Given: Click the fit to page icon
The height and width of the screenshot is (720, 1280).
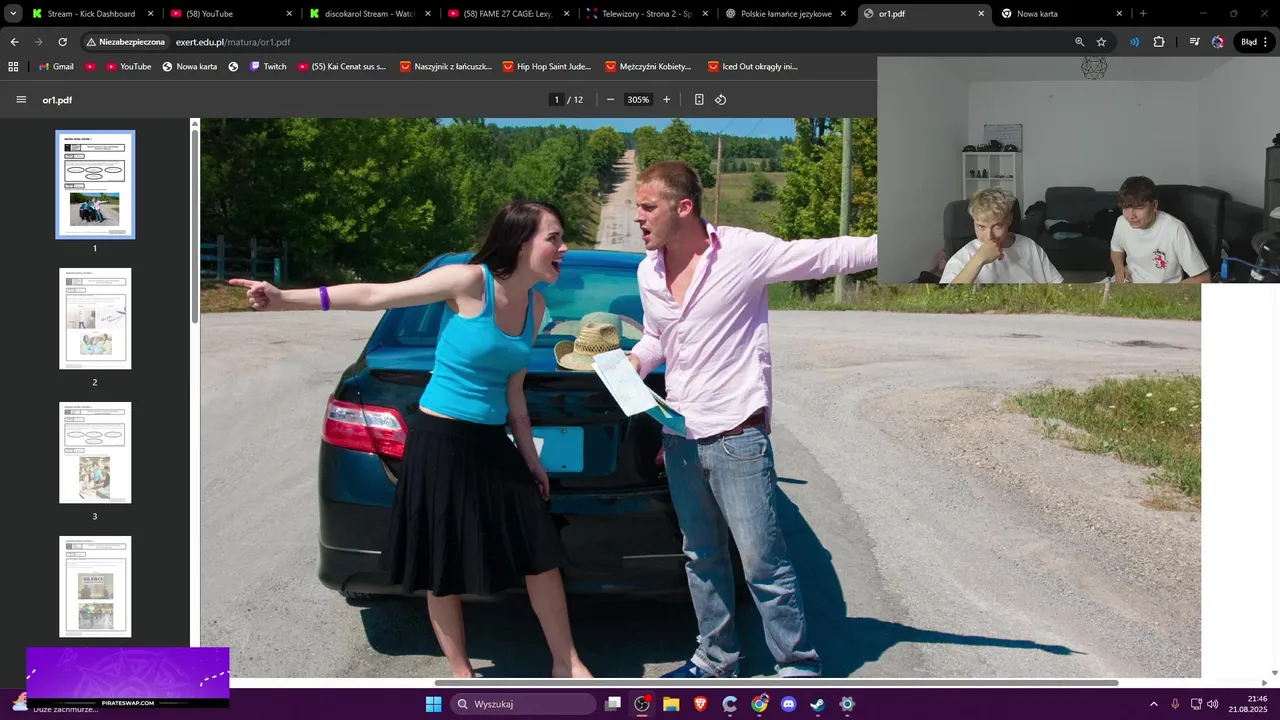Looking at the screenshot, I should point(699,100).
